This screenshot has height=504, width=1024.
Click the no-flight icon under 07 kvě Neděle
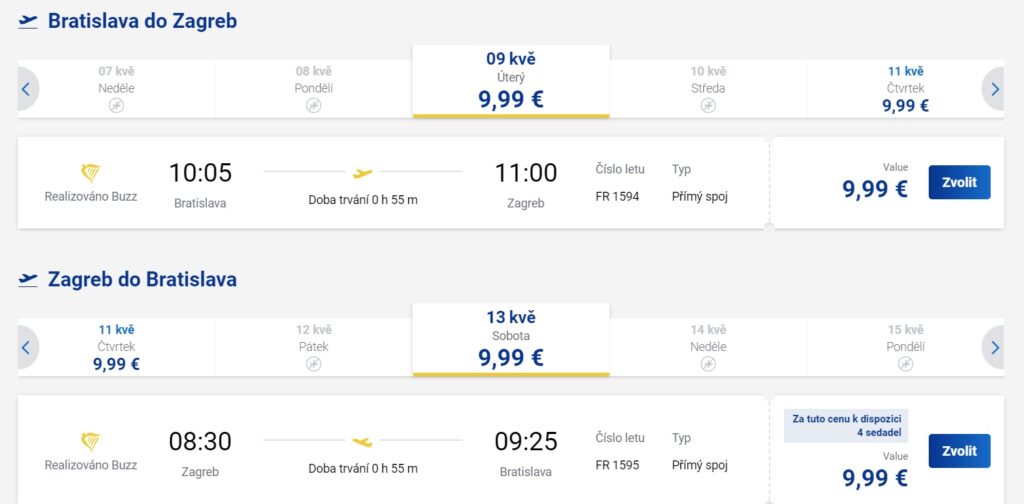click(116, 105)
